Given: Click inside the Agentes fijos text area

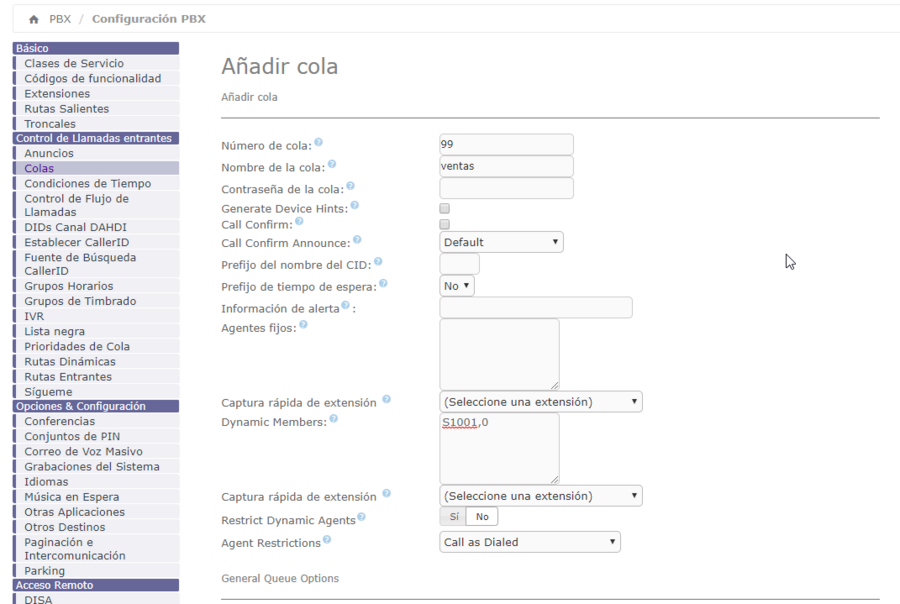Looking at the screenshot, I should pyautogui.click(x=499, y=354).
